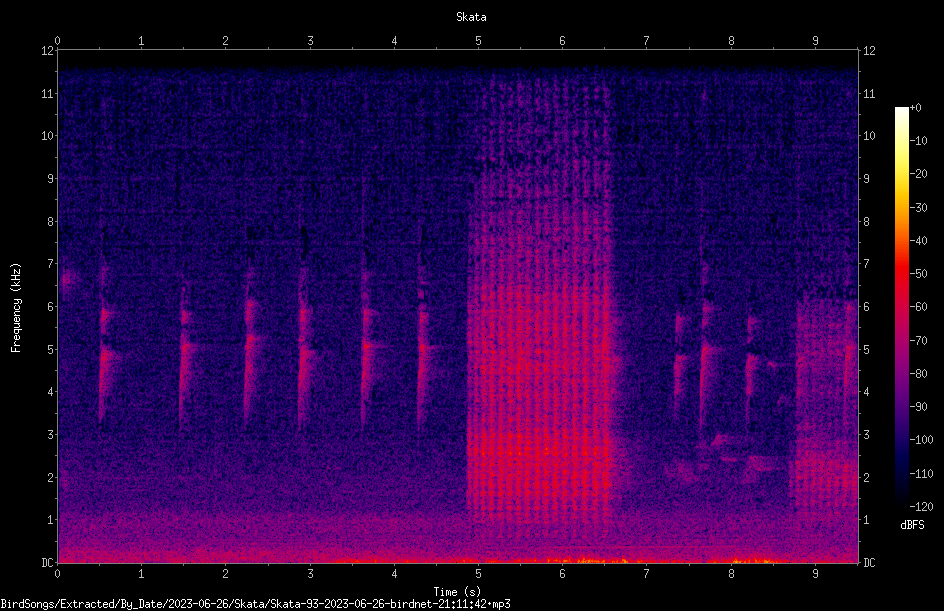
Task: Click the faint 6.5 kHz blip at 0.1 seconds
Action: point(67,280)
